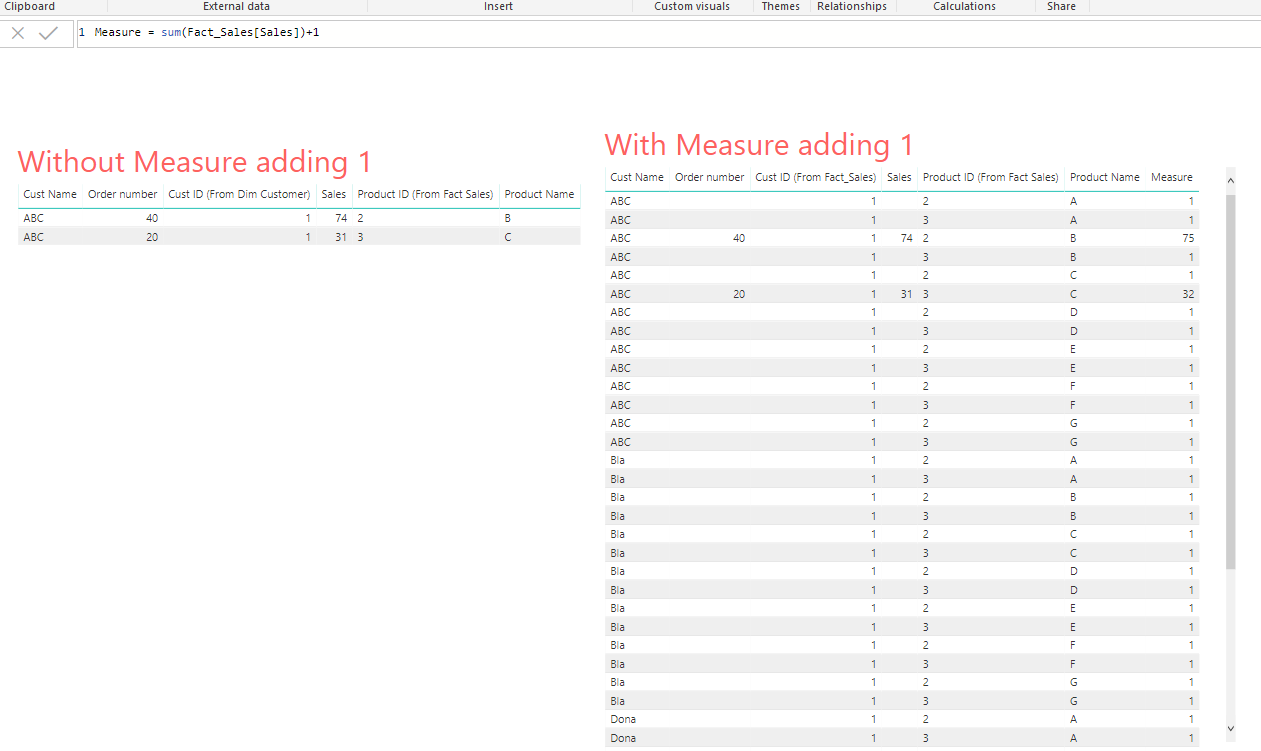1261x751 pixels.
Task: Click the Clipboard ribbon group label
Action: (x=30, y=6)
